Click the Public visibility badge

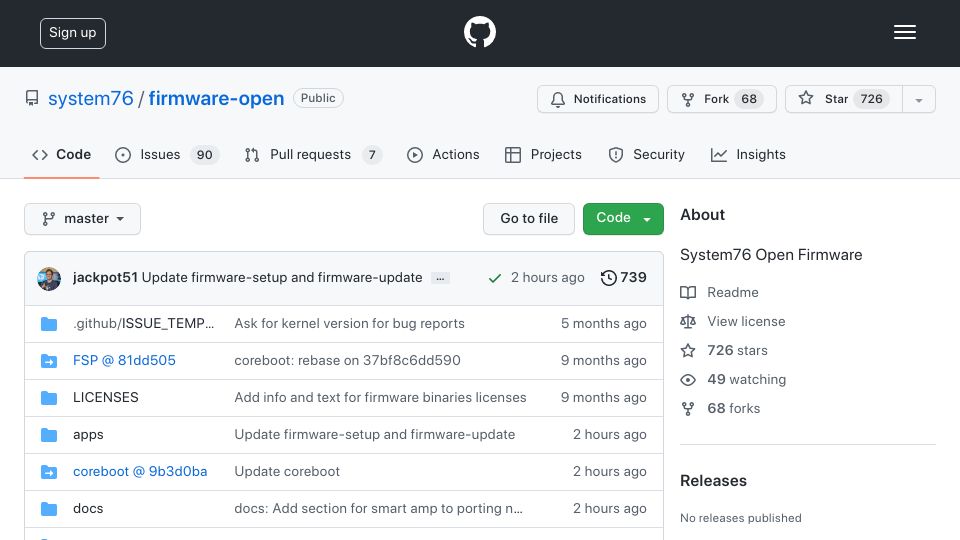318,98
